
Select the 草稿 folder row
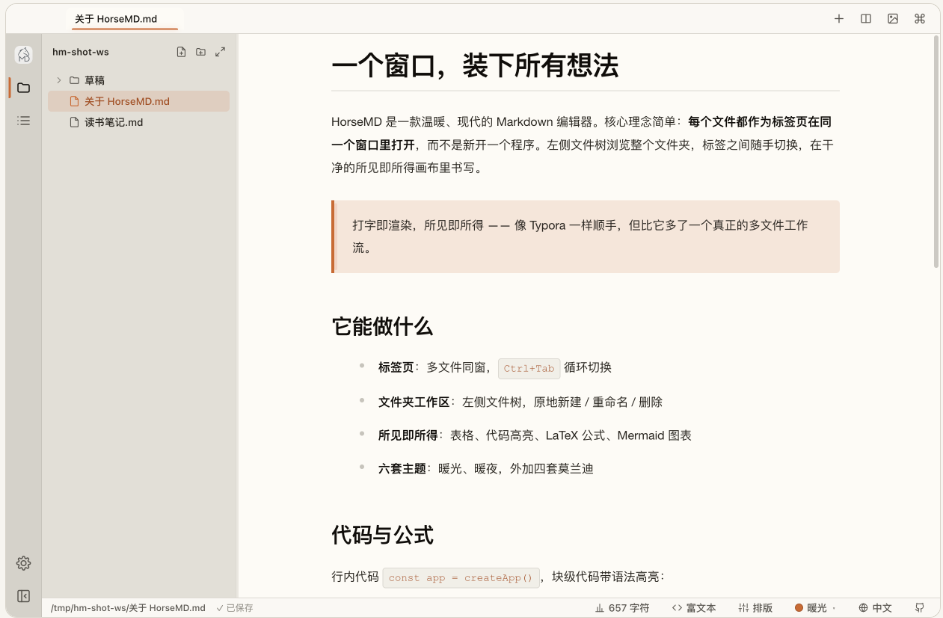pyautogui.click(x=139, y=80)
